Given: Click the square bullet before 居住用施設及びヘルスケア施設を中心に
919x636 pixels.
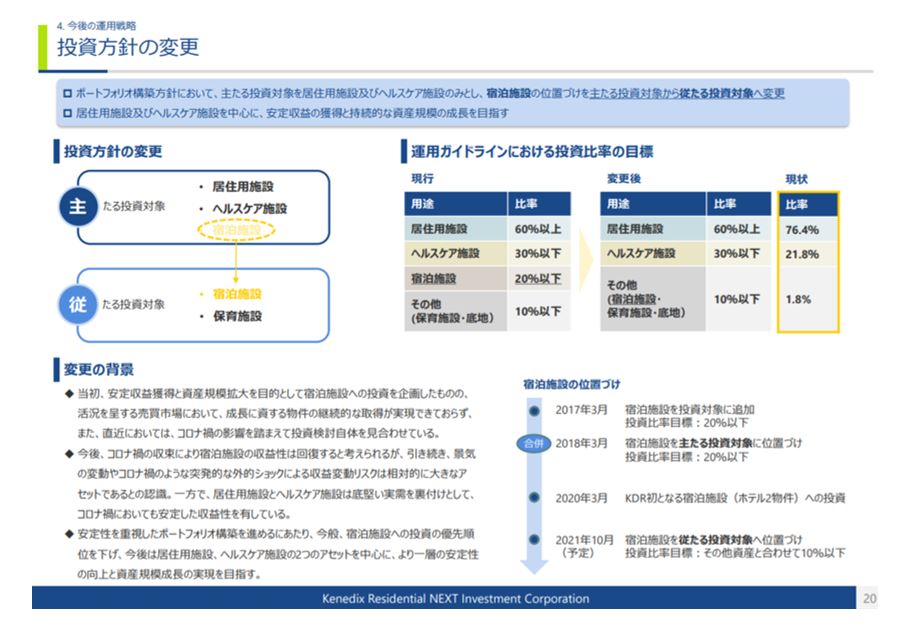Looking at the screenshot, I should point(67,113).
